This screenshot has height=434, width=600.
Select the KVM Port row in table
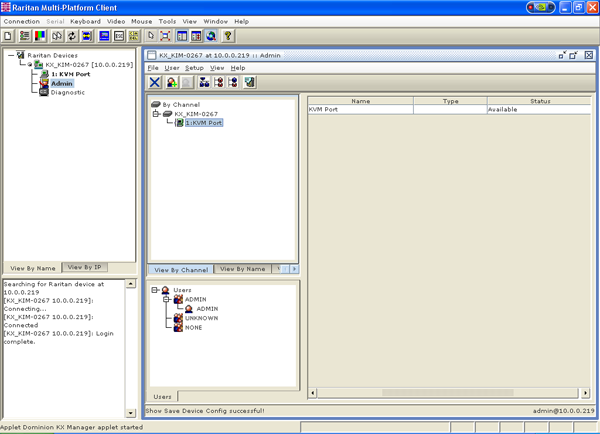click(449, 109)
